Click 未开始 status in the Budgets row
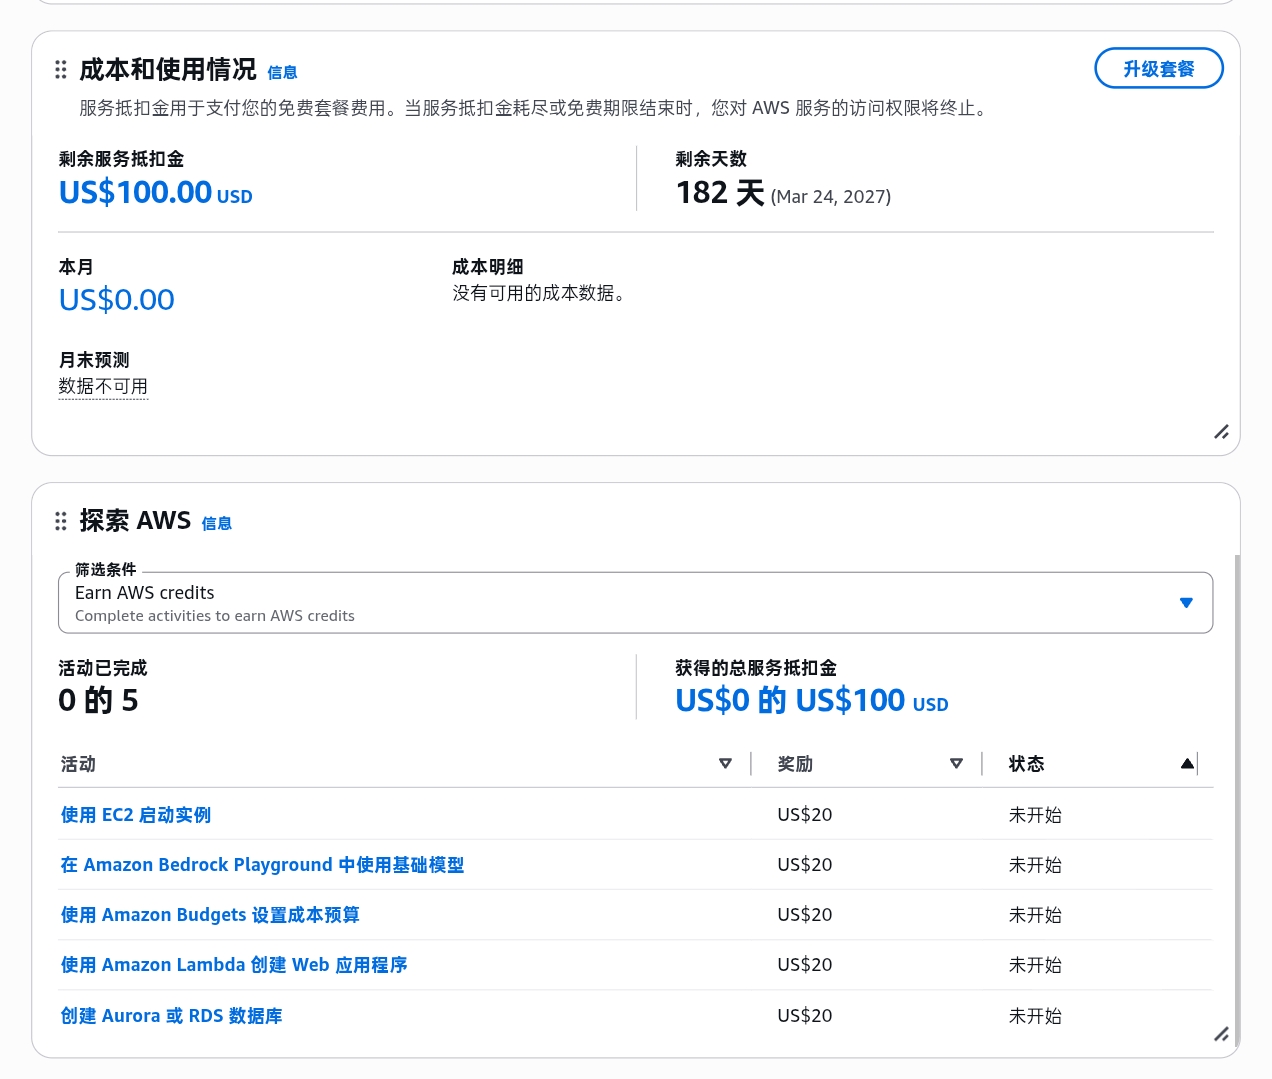The width and height of the screenshot is (1272, 1079). 1035,915
